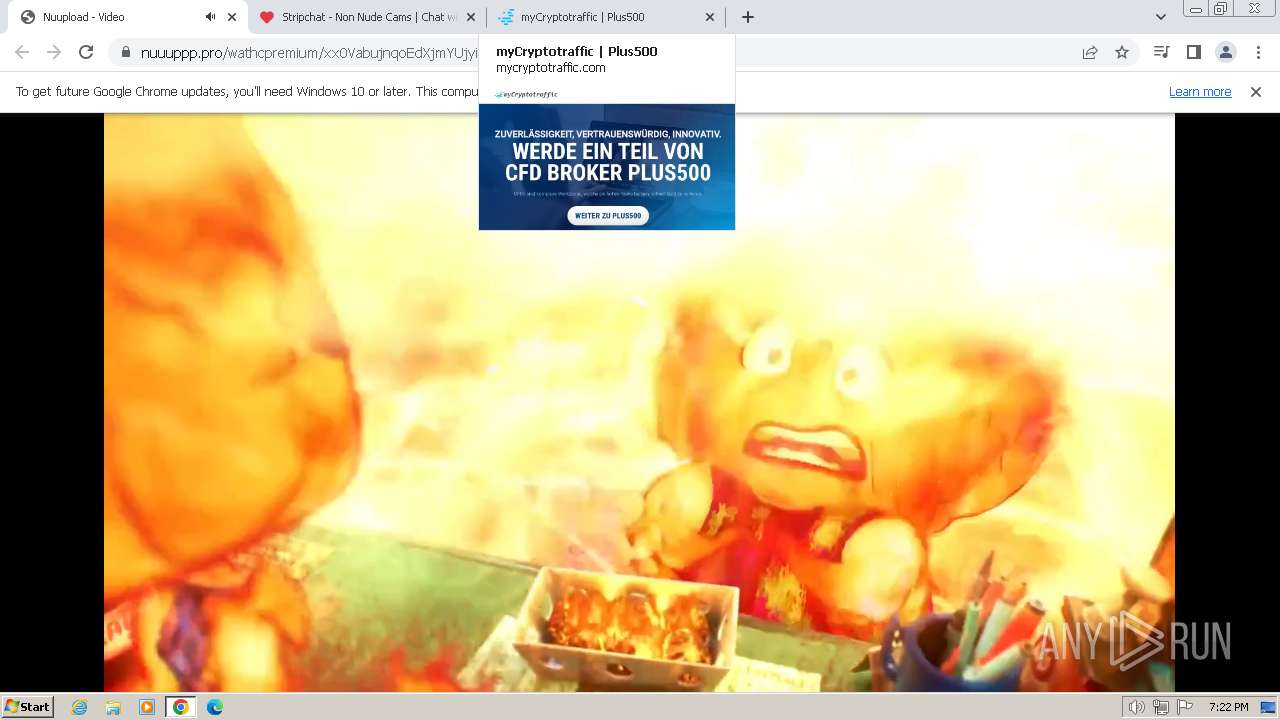Toggle the browser side panel
The image size is (1280, 720).
click(x=1193, y=52)
